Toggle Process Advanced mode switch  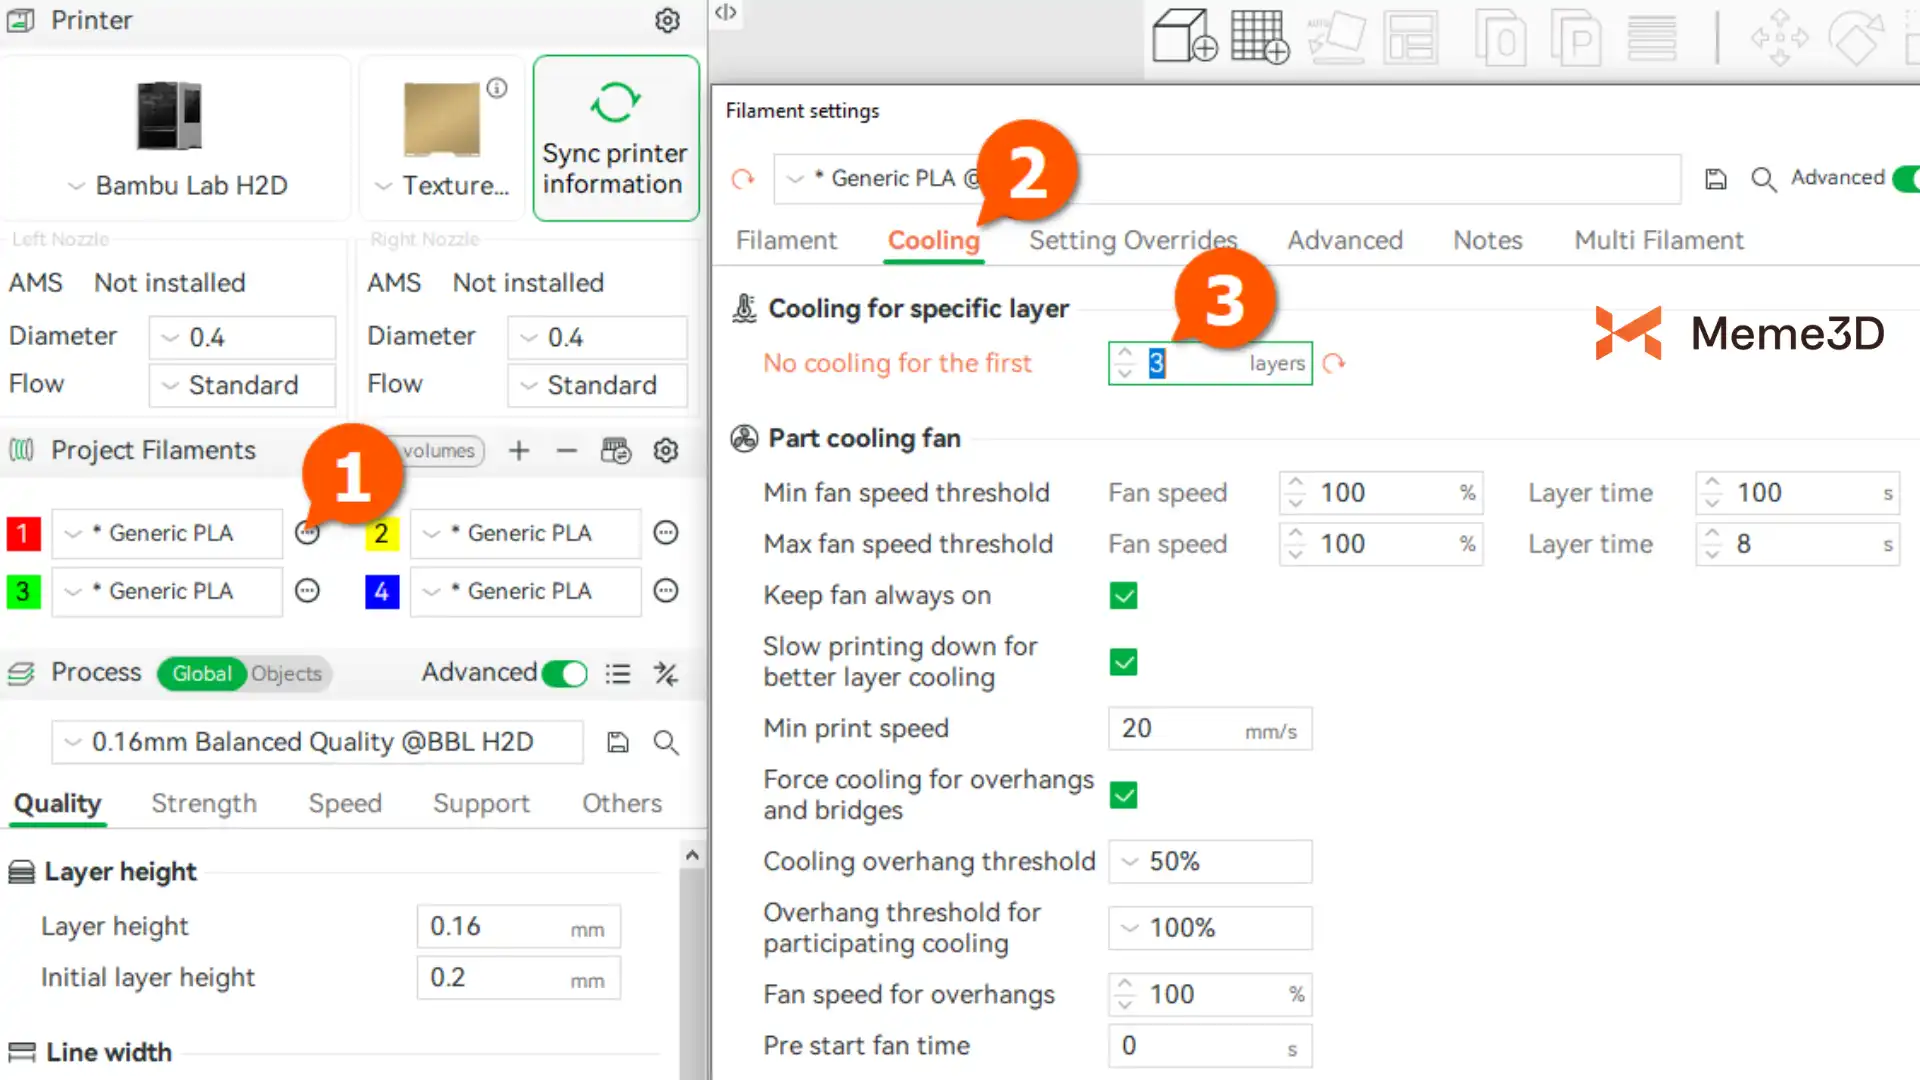point(564,674)
